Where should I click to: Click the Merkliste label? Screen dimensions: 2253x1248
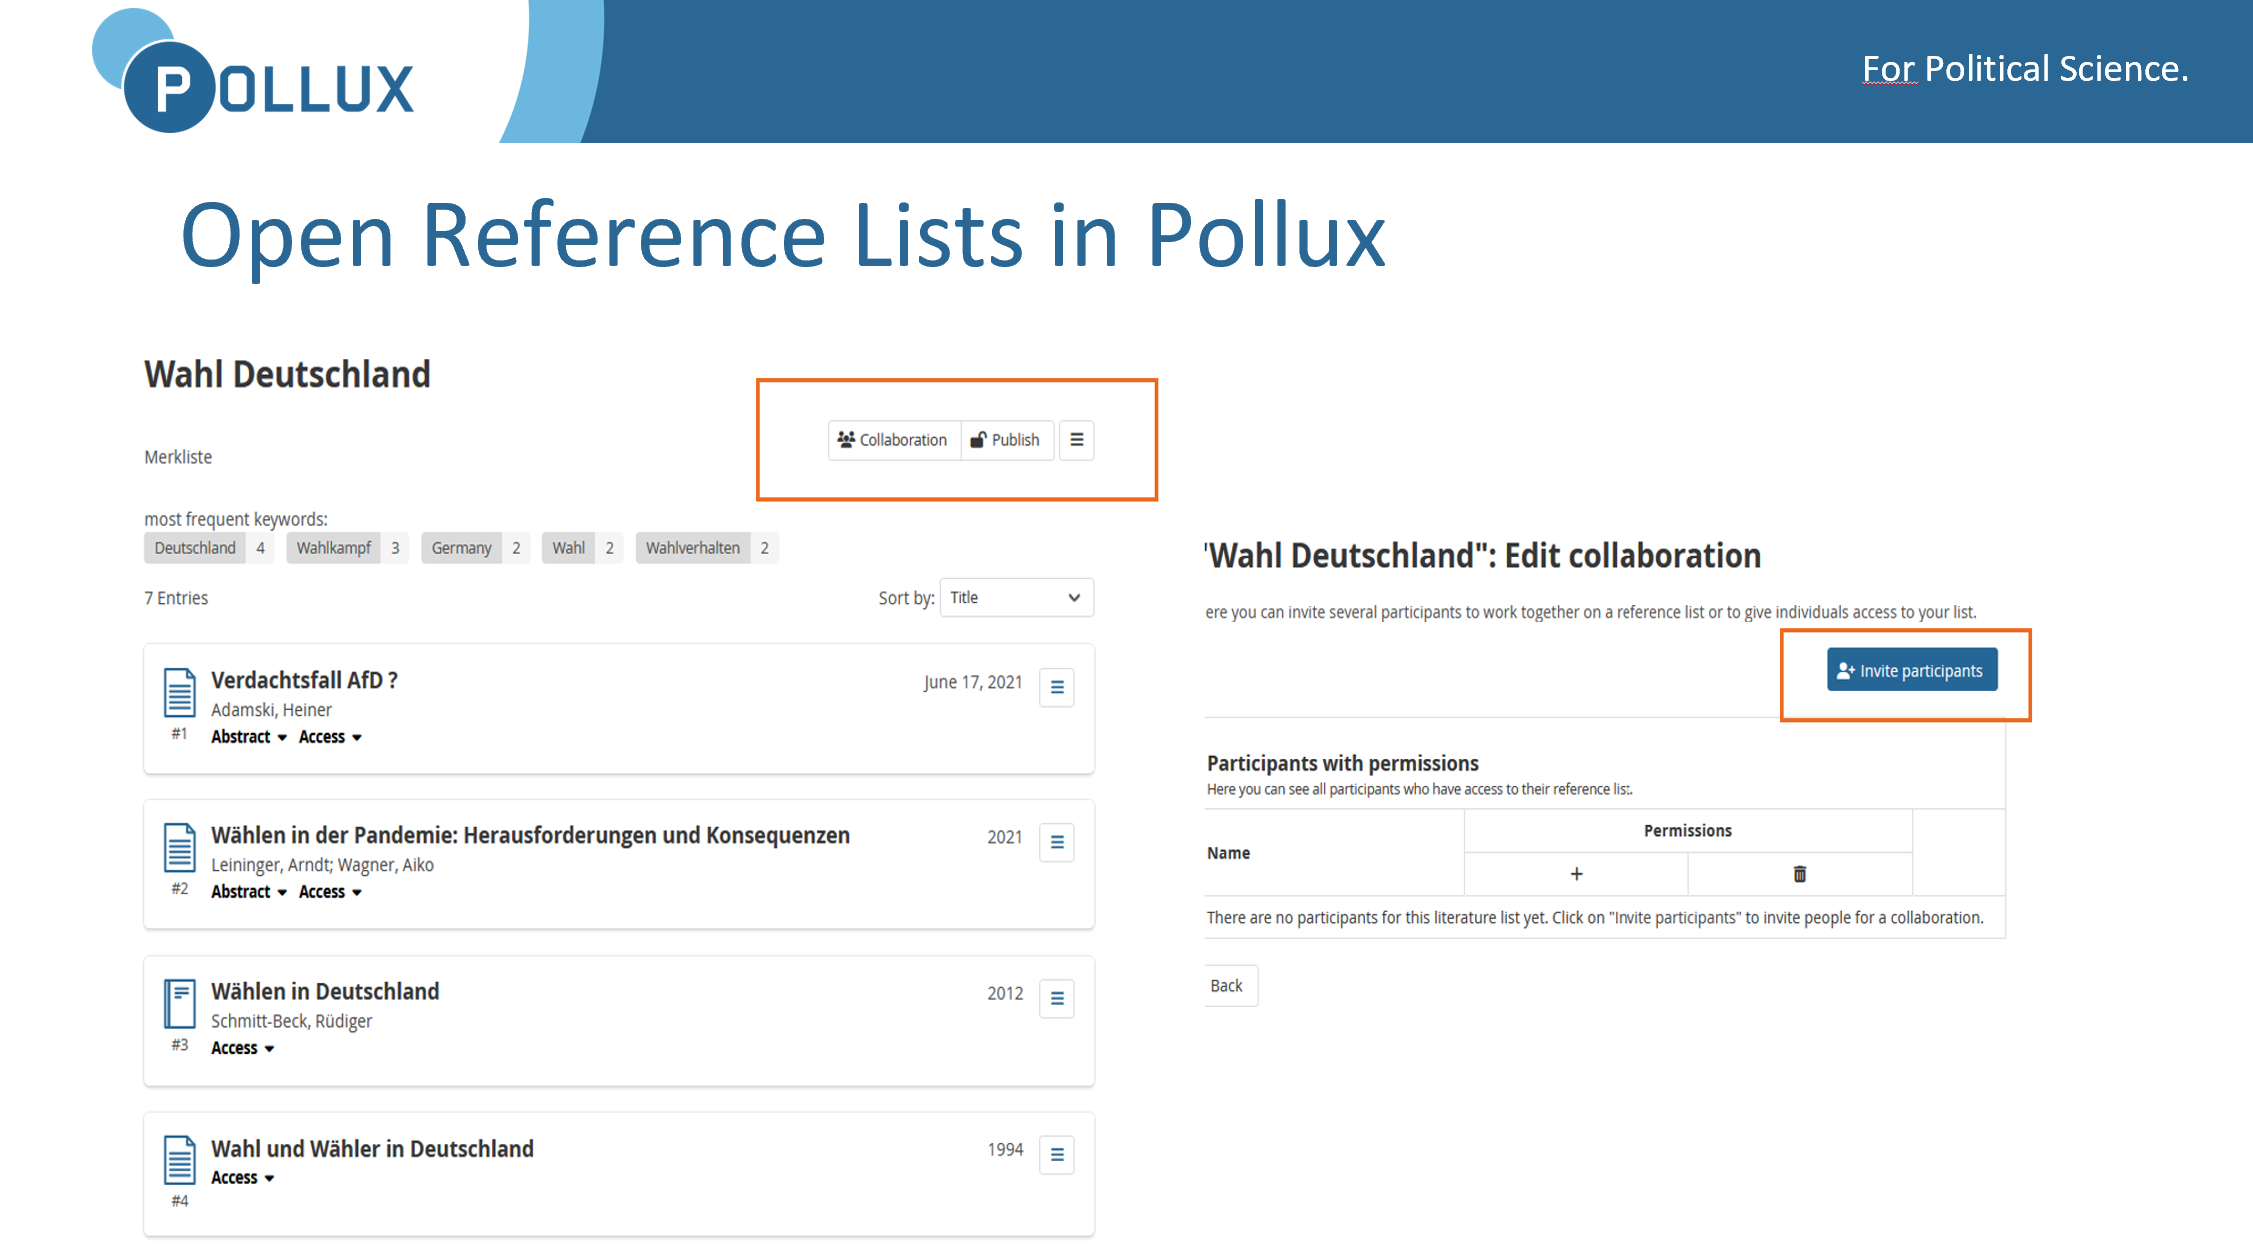point(178,457)
